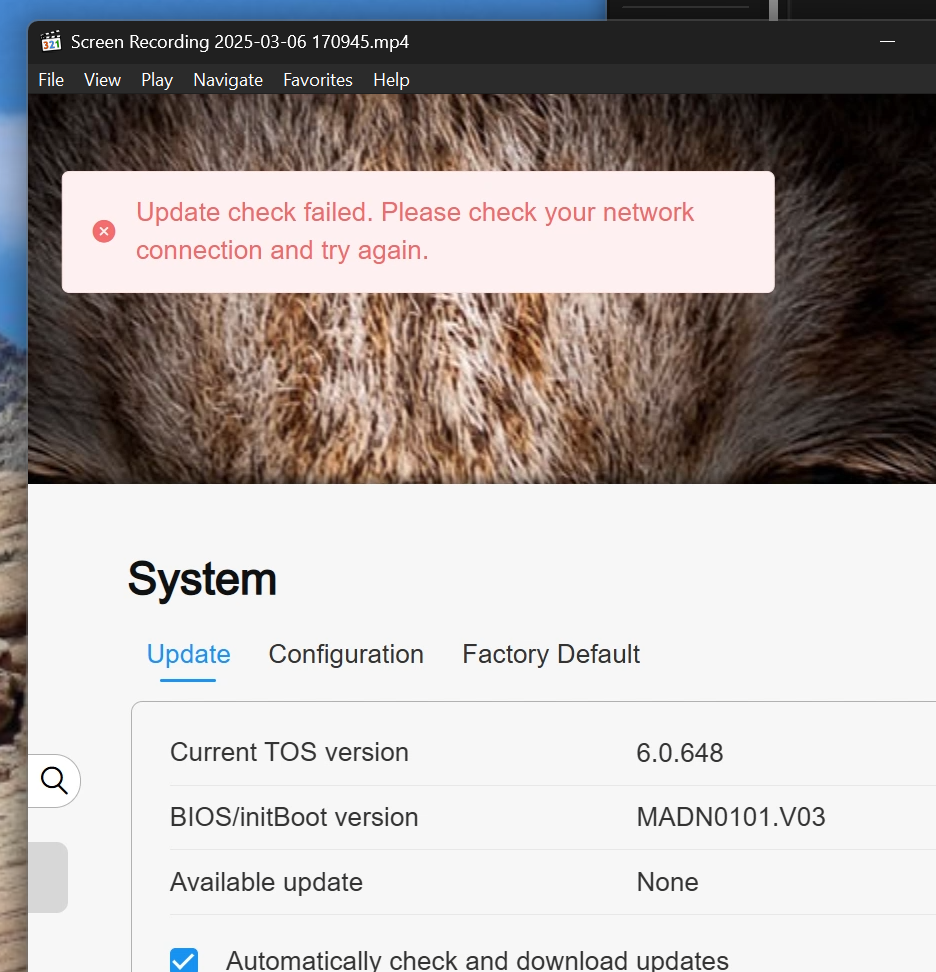Open the Help menu

pos(391,80)
